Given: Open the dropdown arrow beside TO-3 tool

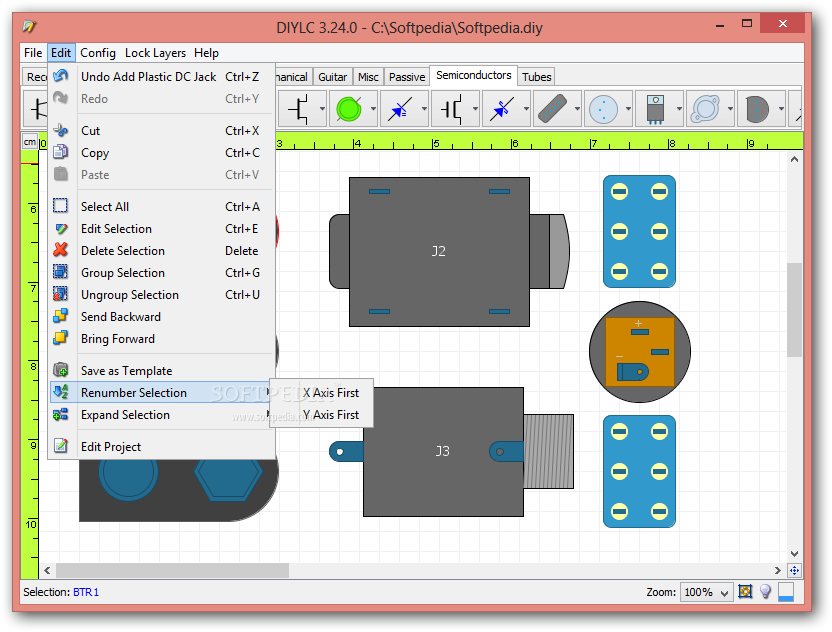Looking at the screenshot, I should [x=730, y=109].
